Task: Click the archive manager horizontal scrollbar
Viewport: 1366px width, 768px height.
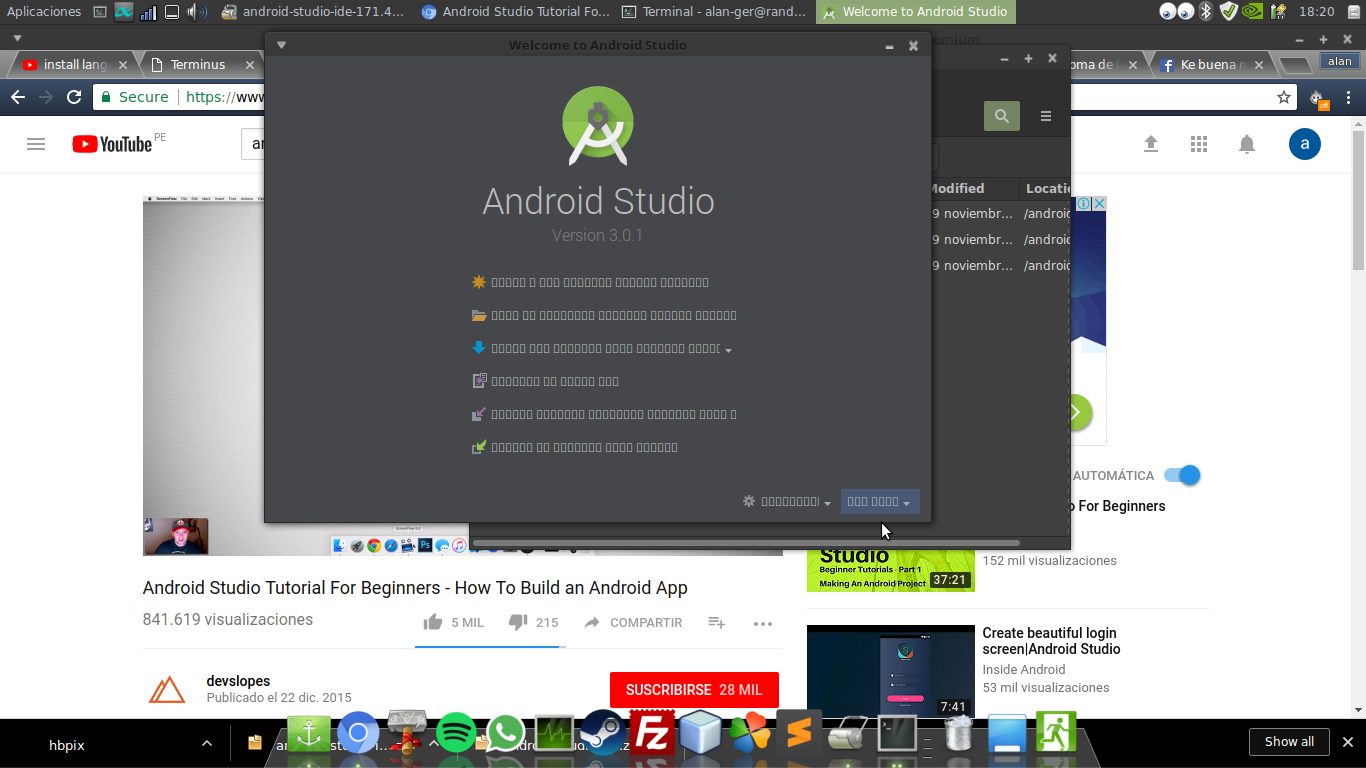Action: click(746, 543)
